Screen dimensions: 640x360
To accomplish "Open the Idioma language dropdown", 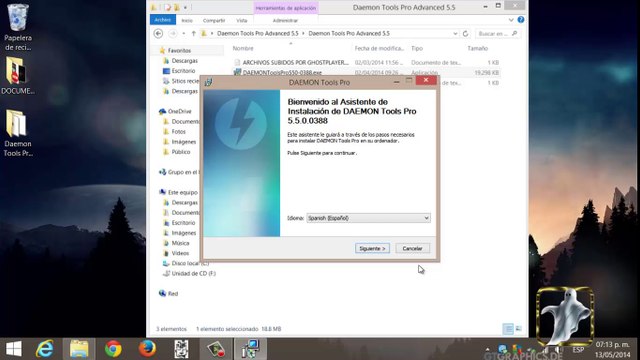I will (x=368, y=218).
